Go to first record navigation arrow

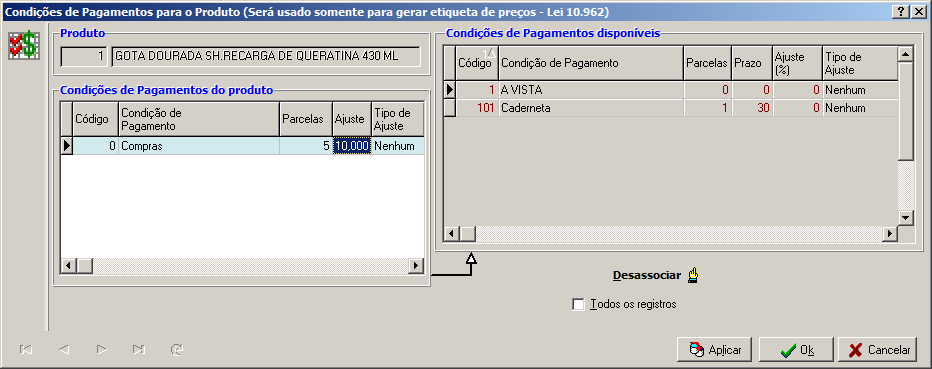coord(26,349)
